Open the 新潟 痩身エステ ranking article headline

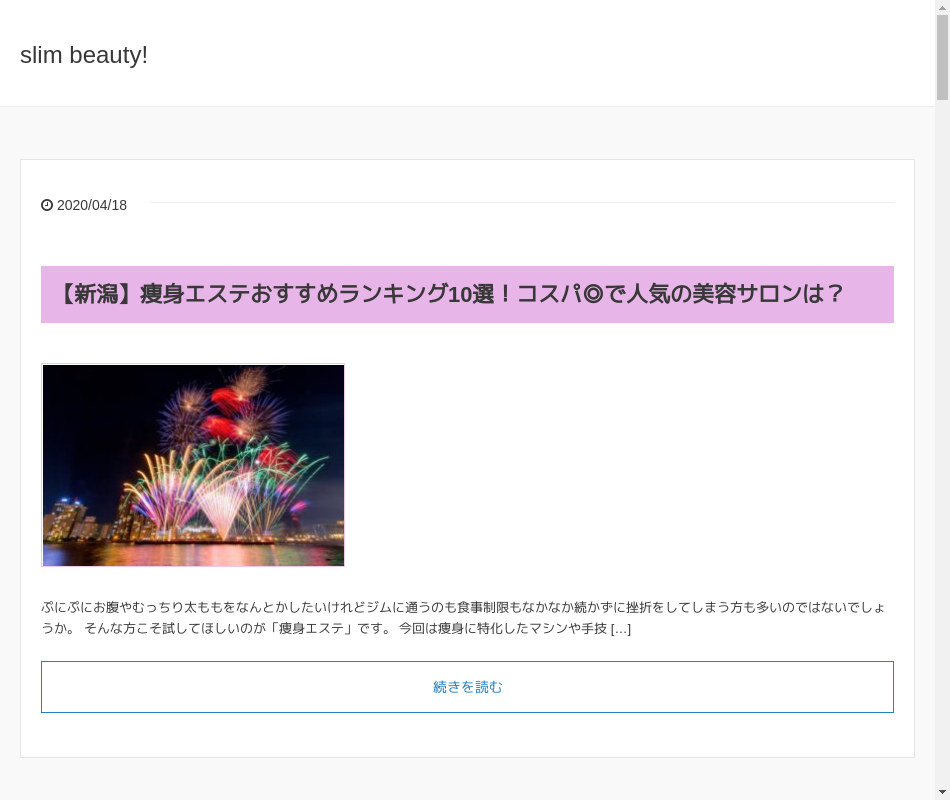click(x=452, y=294)
